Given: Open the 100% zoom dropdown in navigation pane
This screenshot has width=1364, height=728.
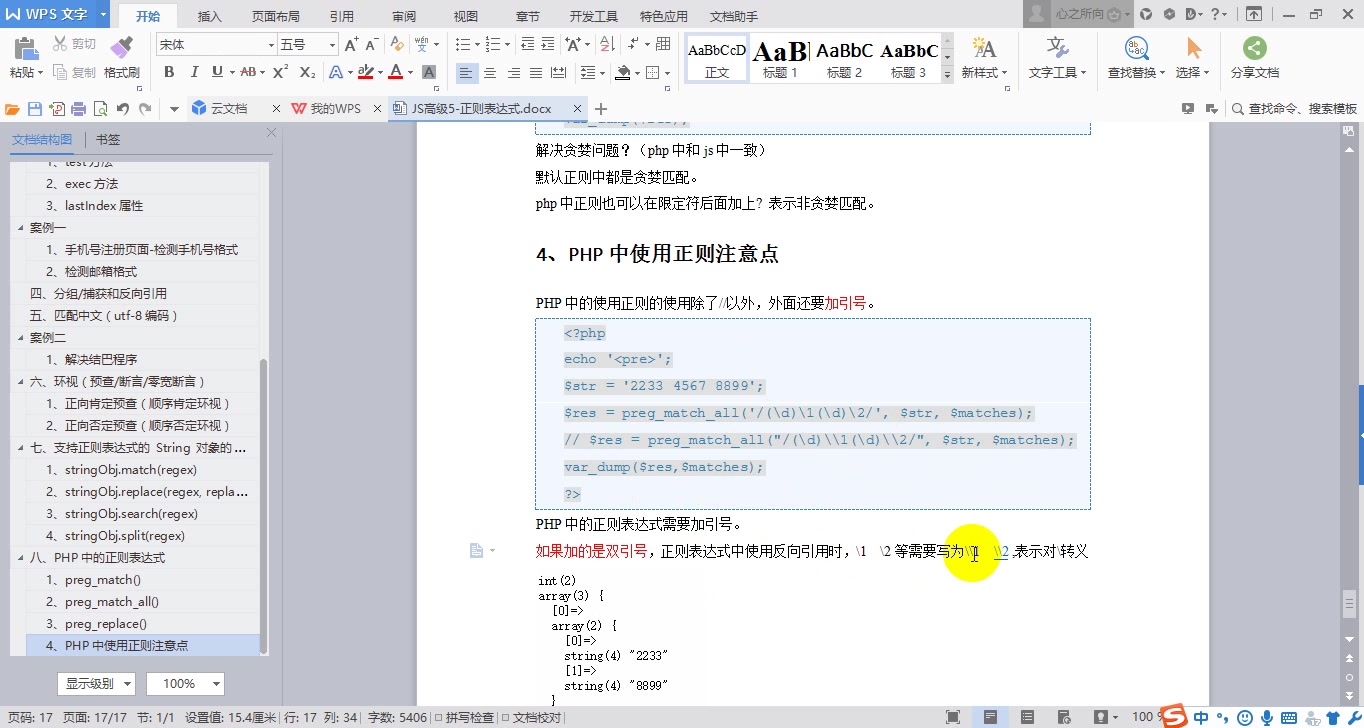Looking at the screenshot, I should click(x=186, y=684).
